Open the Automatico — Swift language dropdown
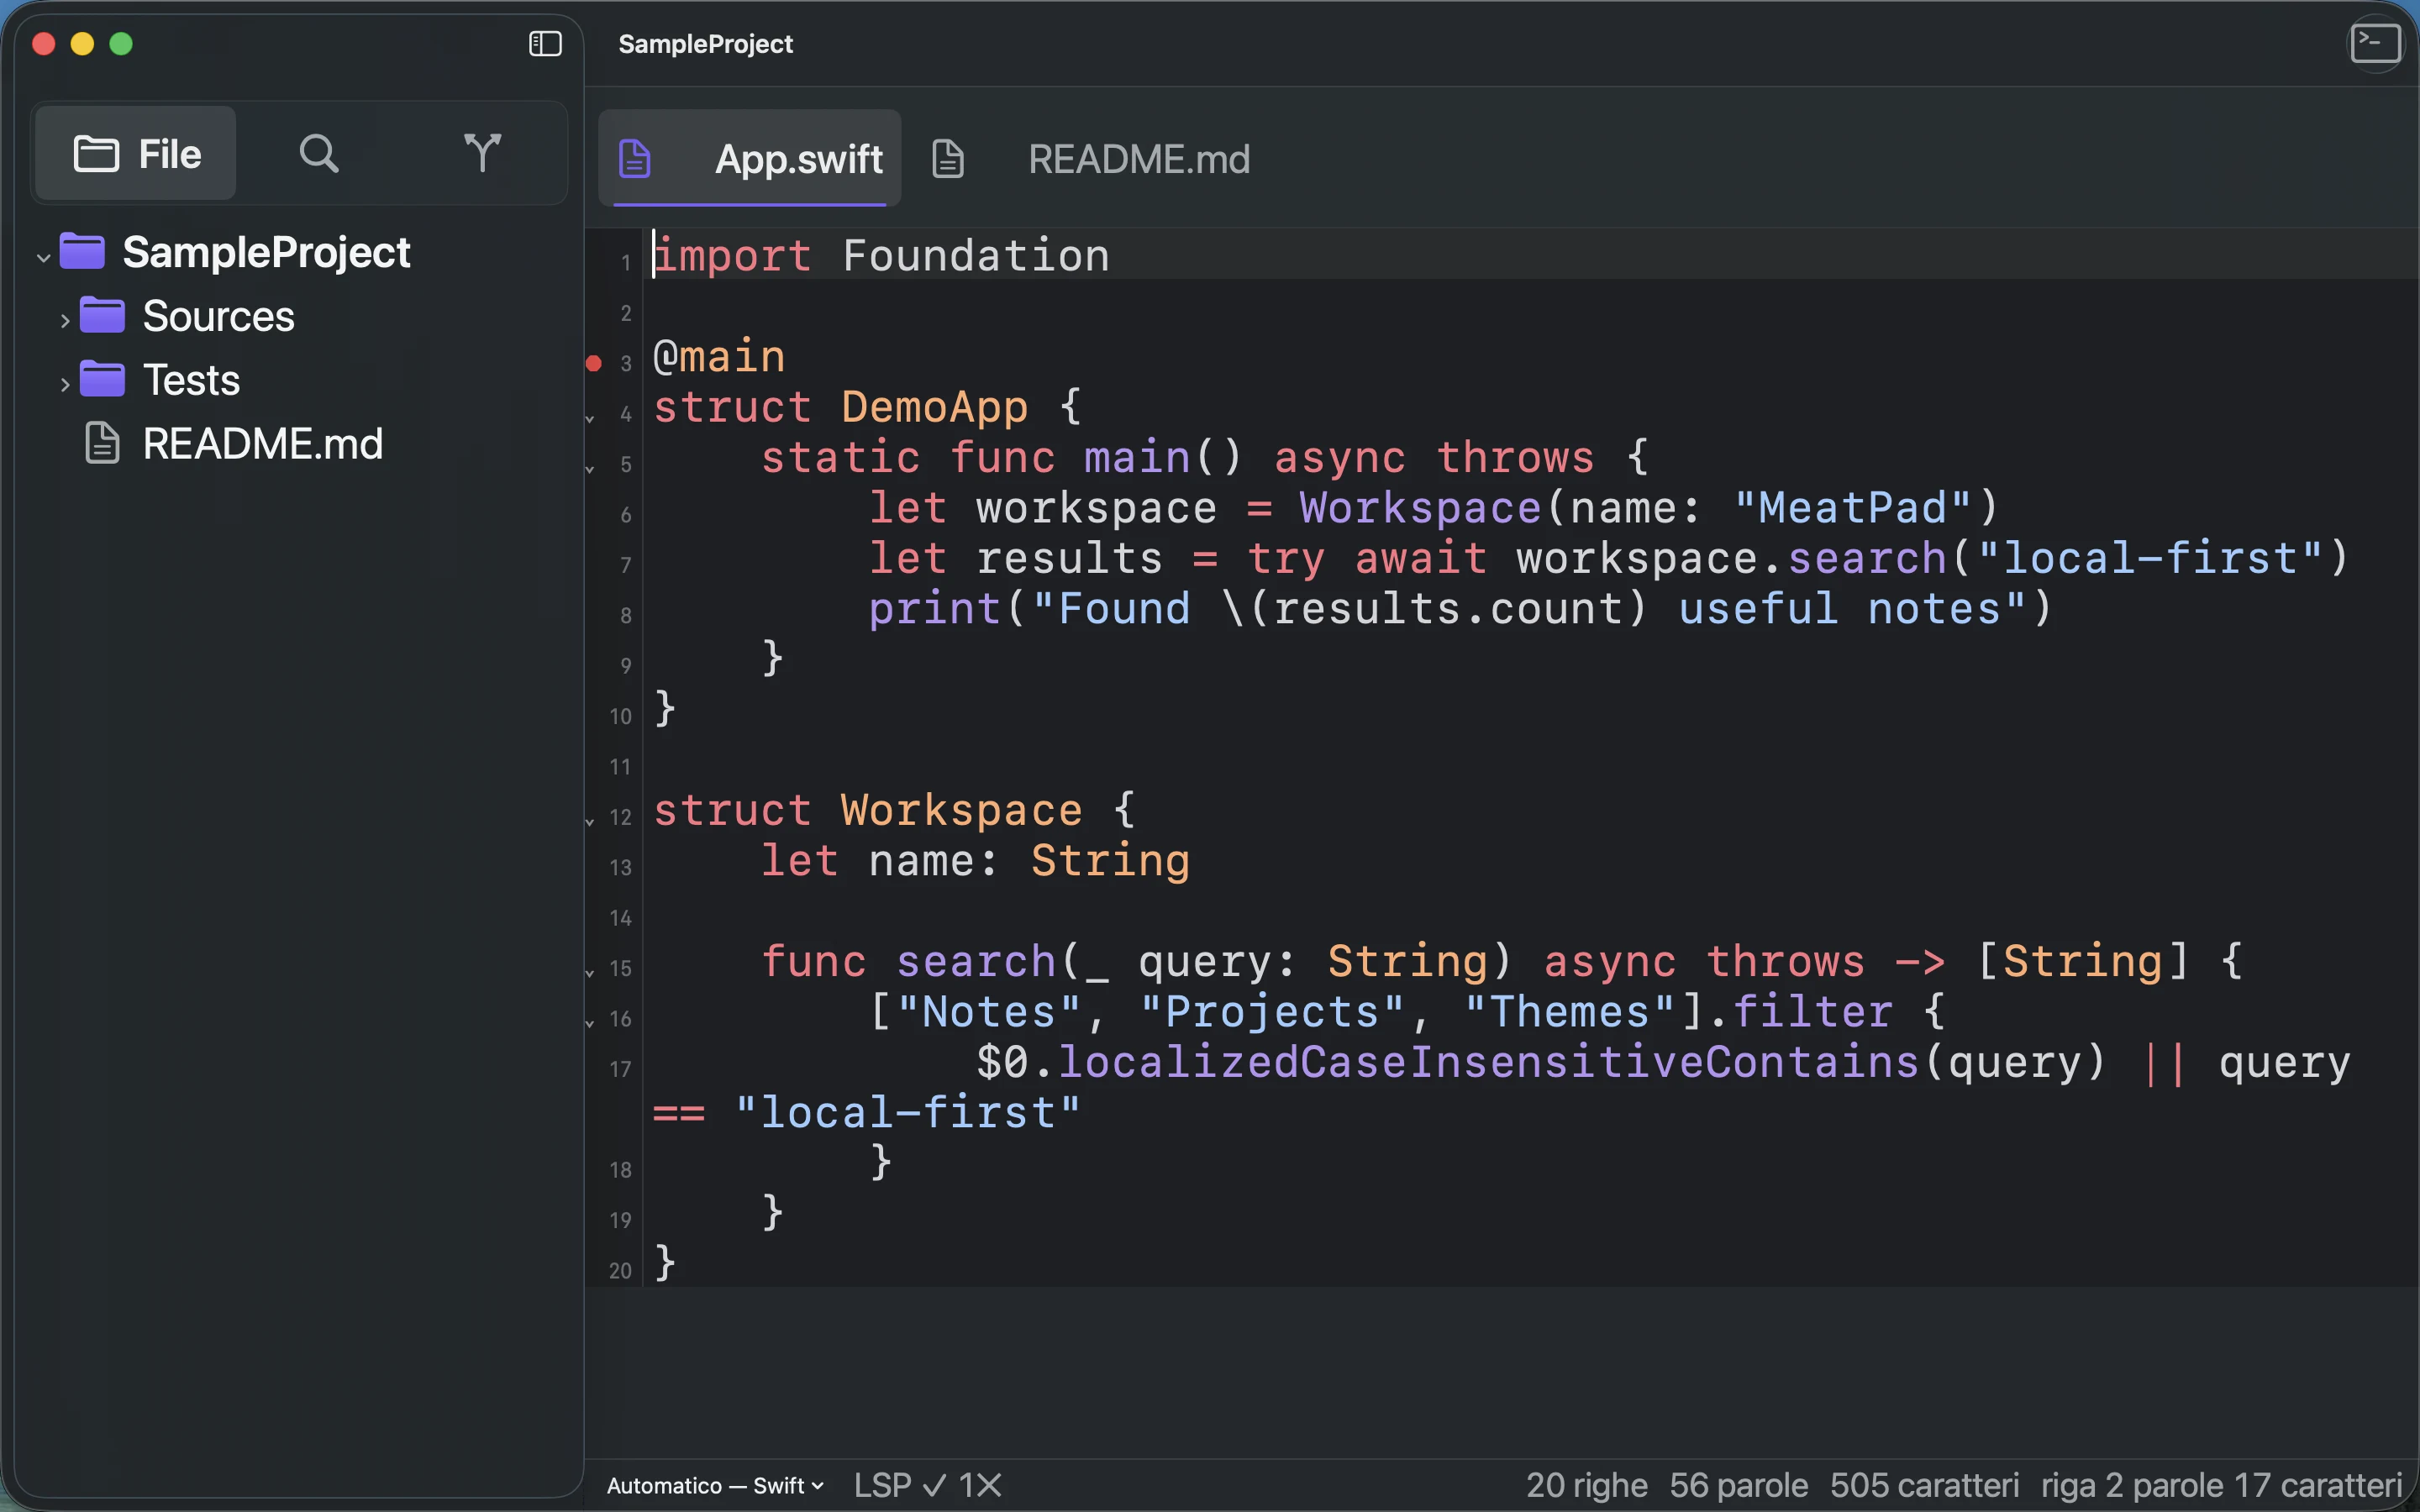Viewport: 2420px width, 1512px height. tap(715, 1485)
